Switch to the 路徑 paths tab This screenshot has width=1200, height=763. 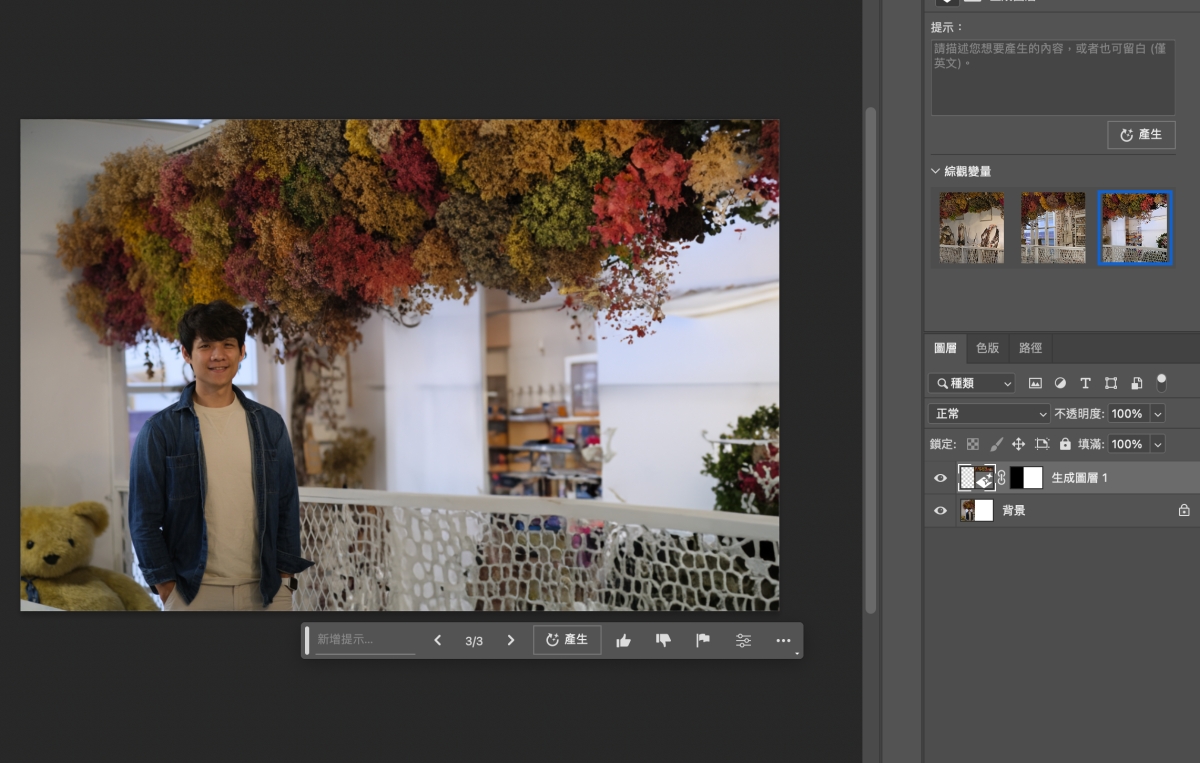[x=1030, y=348]
